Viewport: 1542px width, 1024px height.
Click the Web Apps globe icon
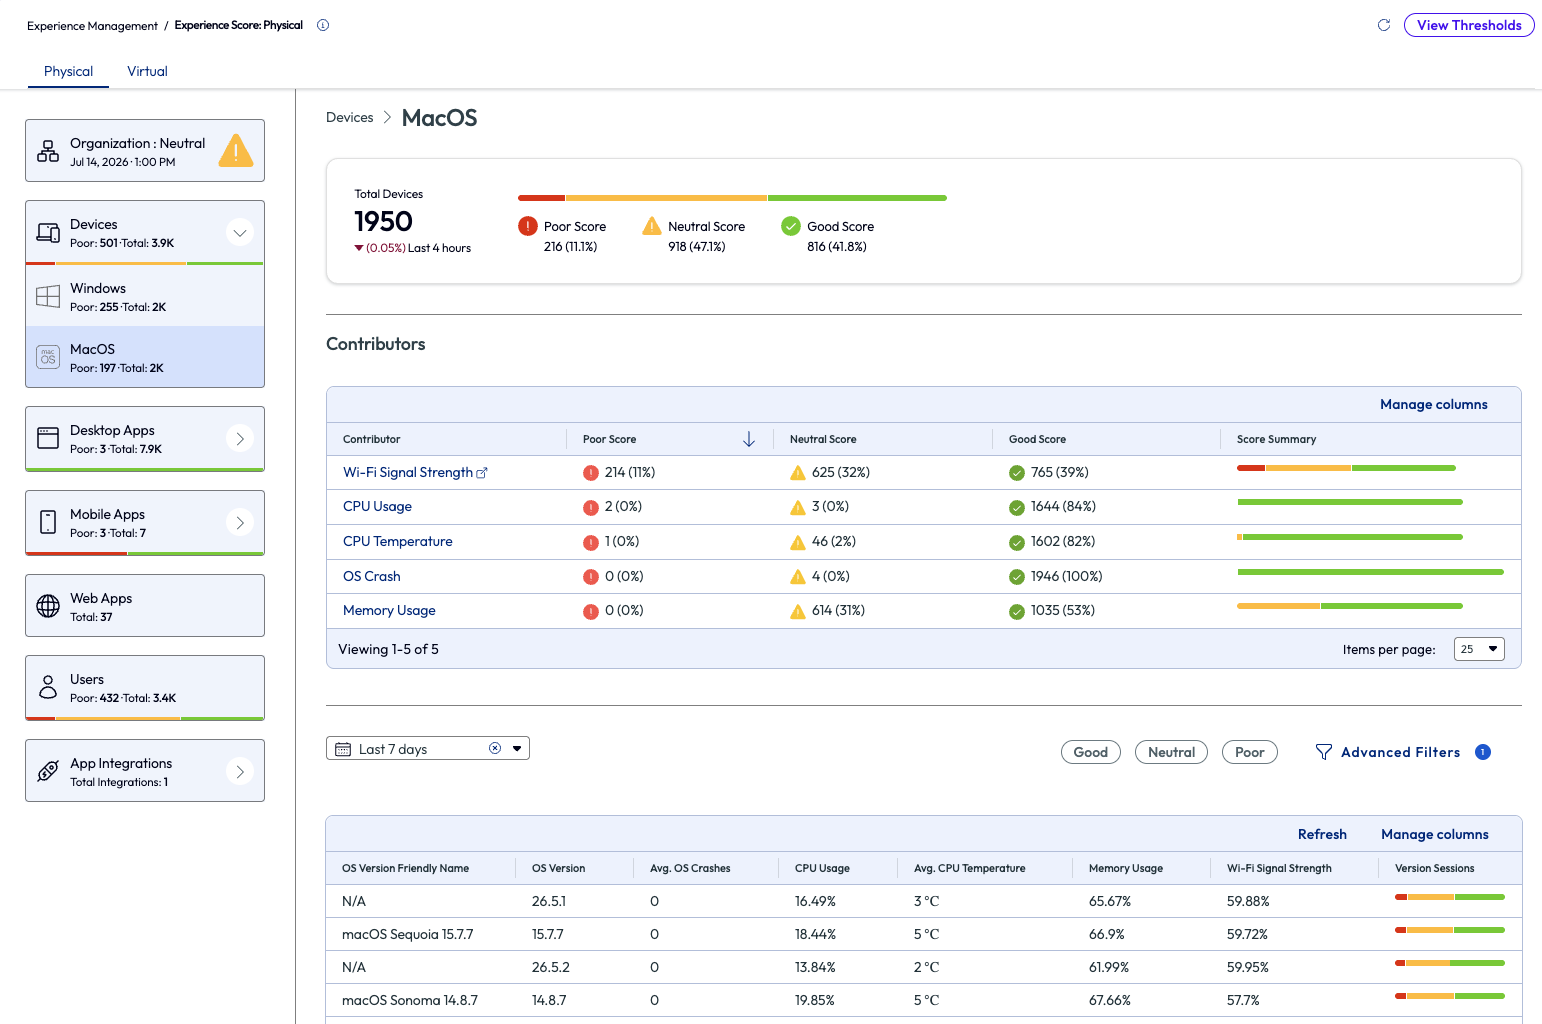[48, 606]
